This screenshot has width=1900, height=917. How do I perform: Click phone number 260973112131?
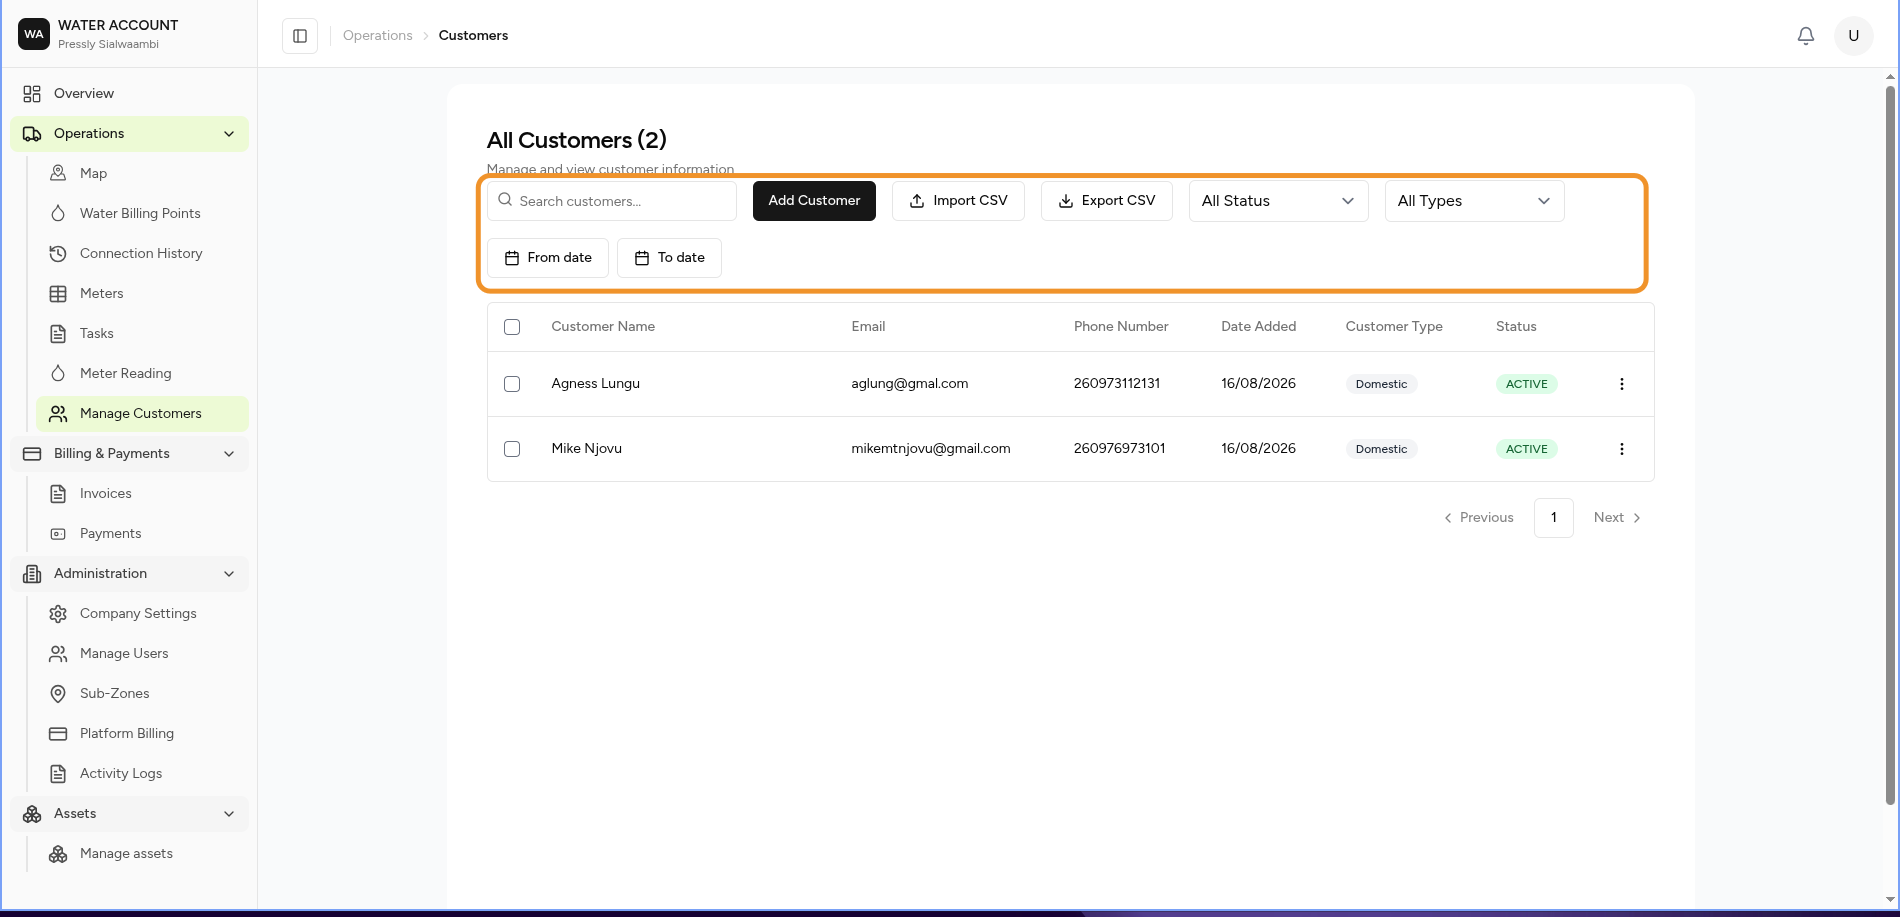point(1116,384)
